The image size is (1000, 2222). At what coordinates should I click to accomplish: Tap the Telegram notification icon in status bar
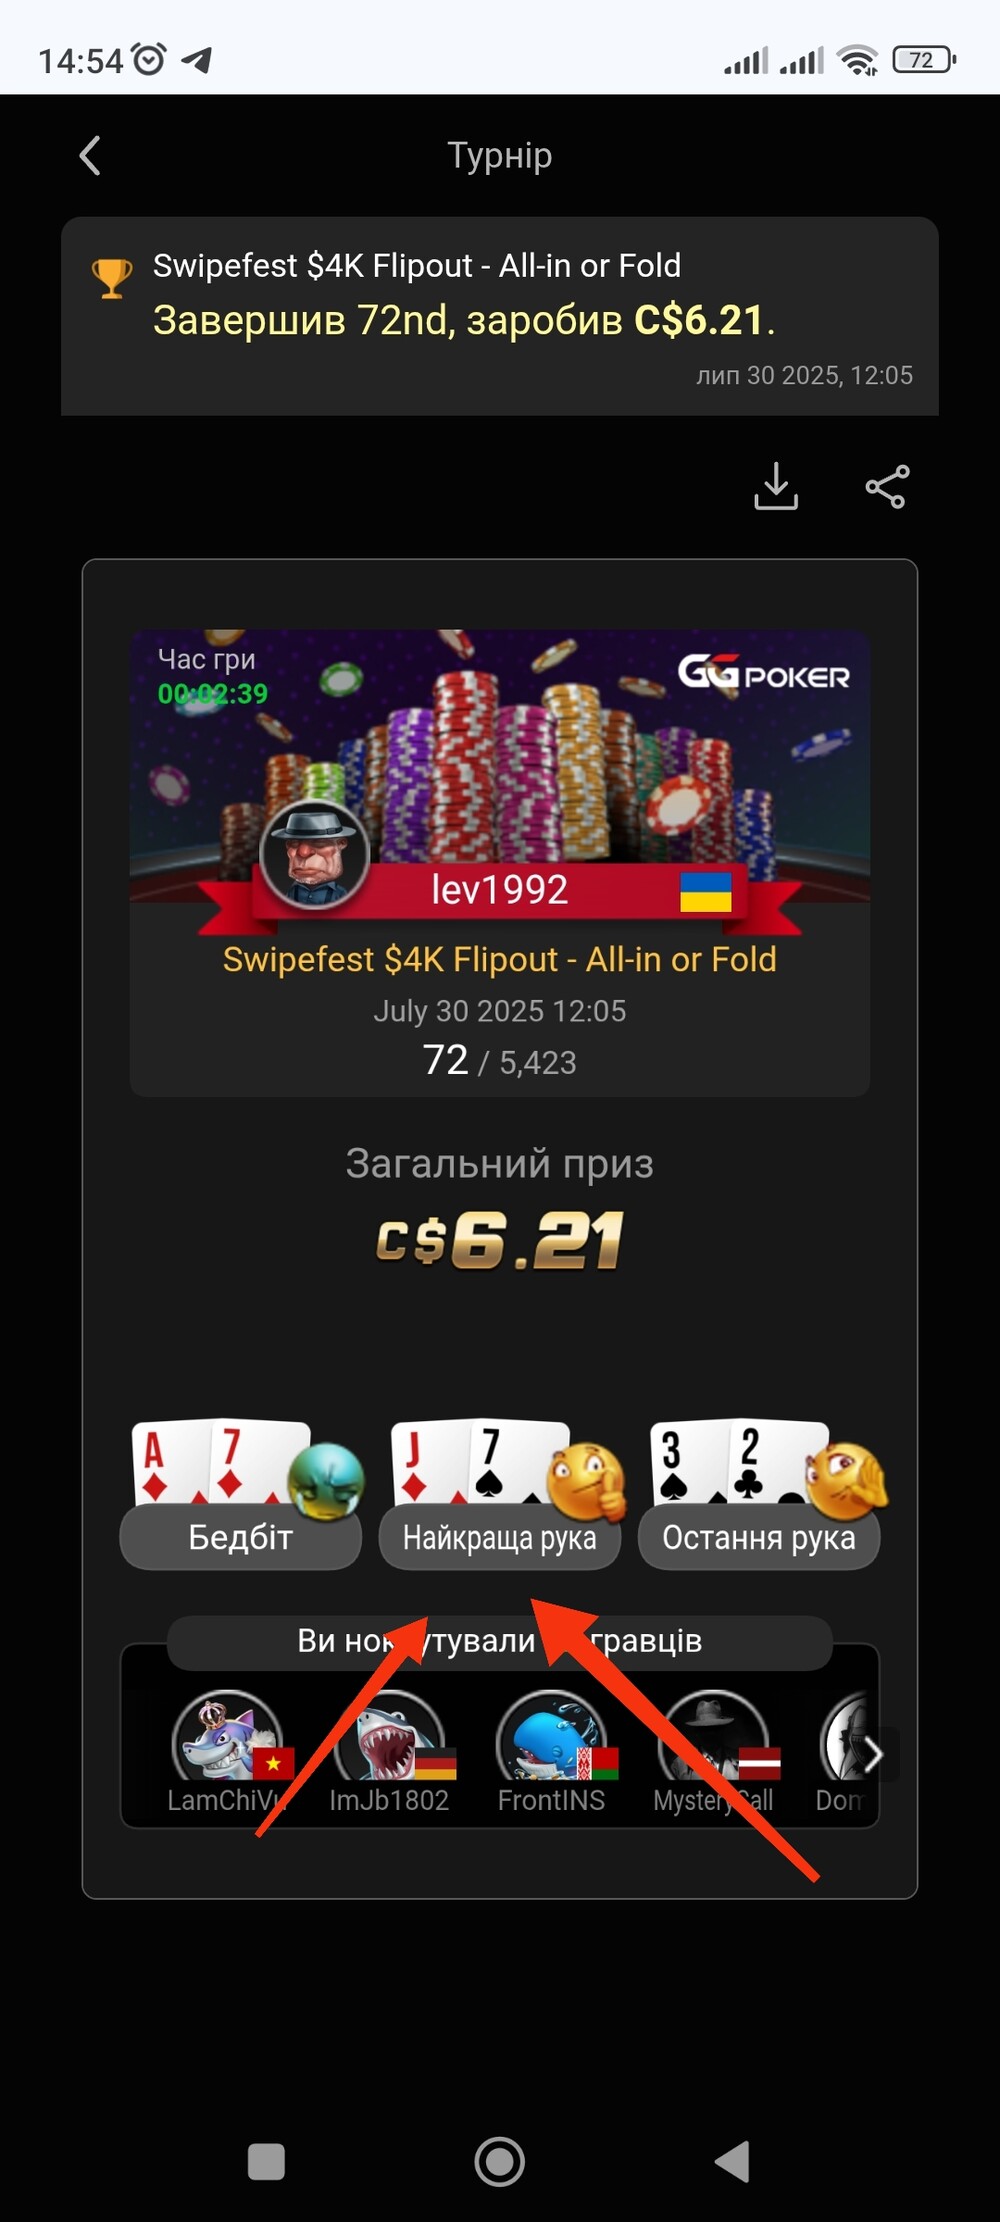point(197,60)
